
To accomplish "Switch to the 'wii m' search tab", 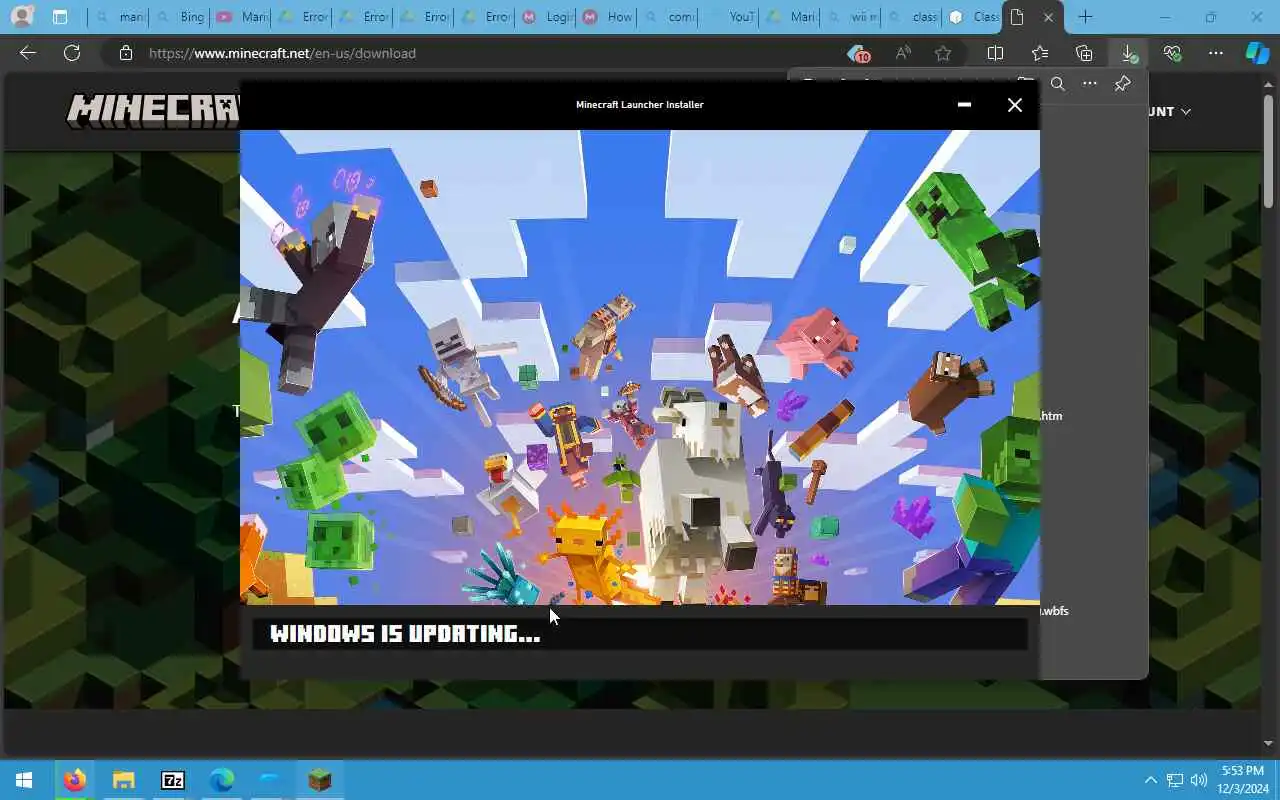I will click(x=850, y=17).
